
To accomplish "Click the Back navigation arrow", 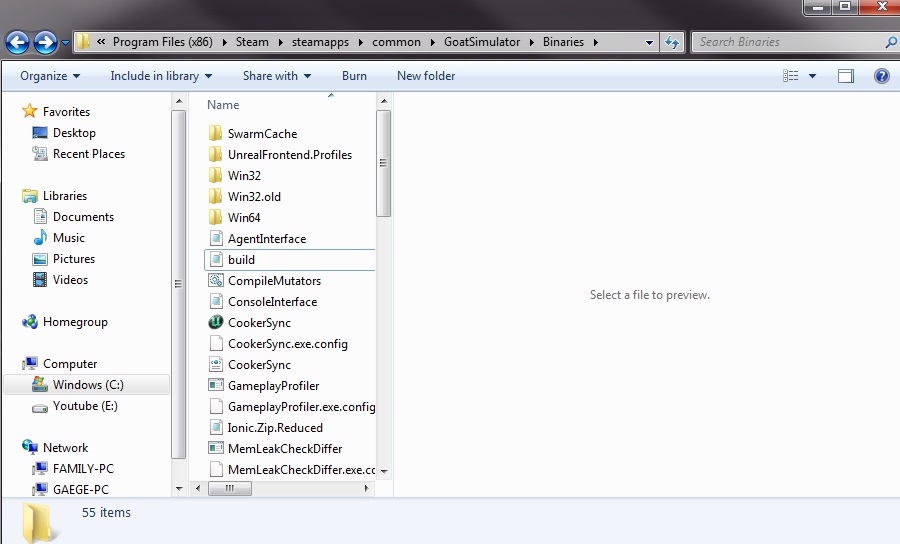I will 18,42.
